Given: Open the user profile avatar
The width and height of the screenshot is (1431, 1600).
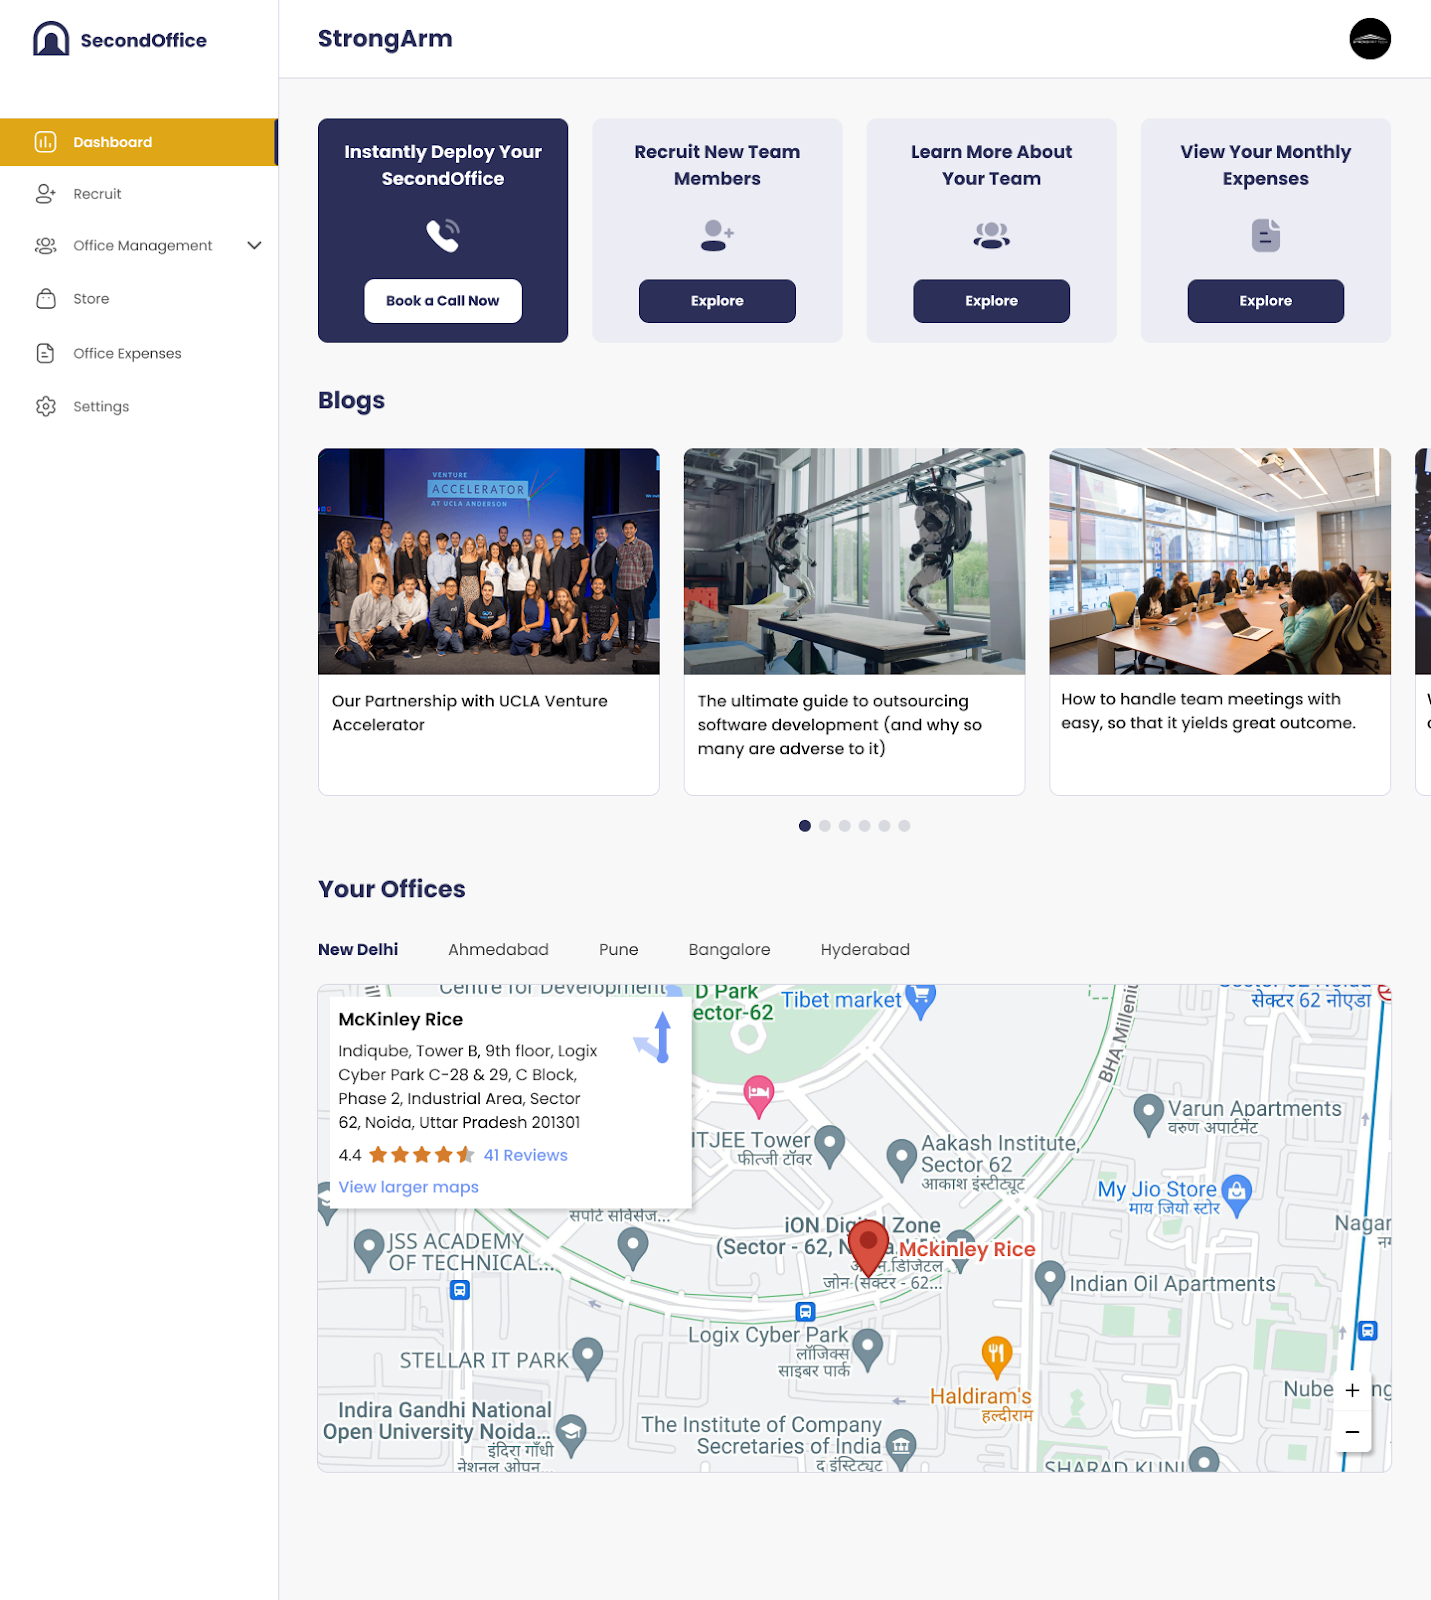Looking at the screenshot, I should (1369, 39).
